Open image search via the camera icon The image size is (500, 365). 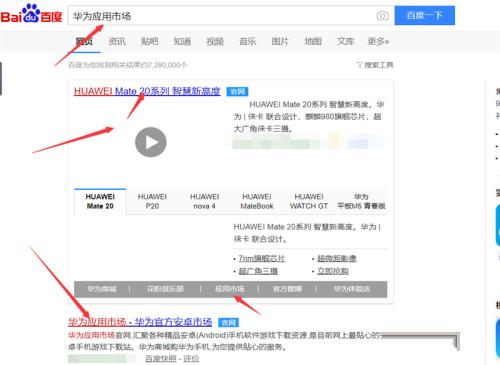coord(382,15)
